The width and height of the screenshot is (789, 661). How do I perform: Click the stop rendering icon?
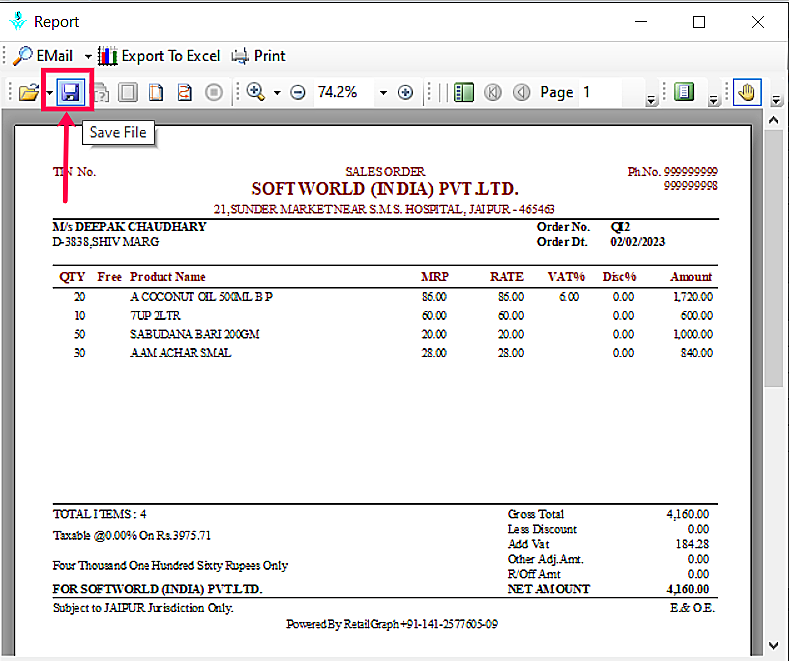point(214,93)
